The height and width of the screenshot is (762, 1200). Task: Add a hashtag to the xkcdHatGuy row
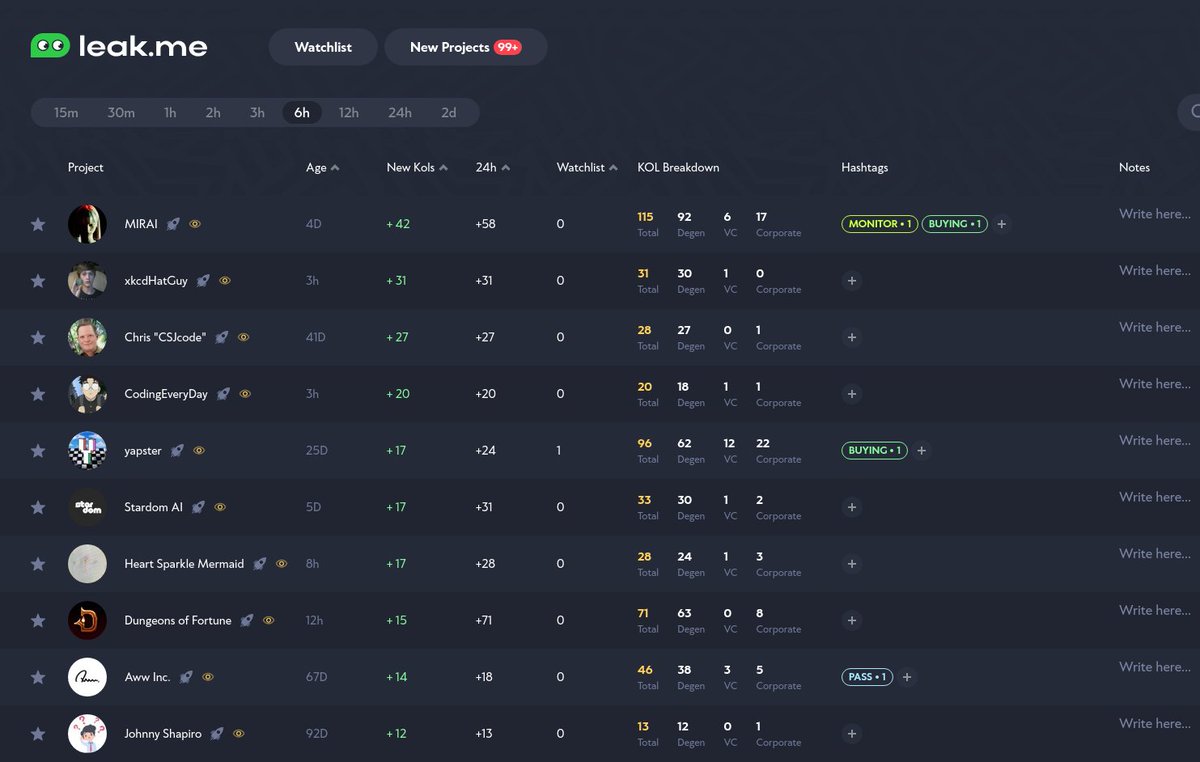[x=852, y=281]
